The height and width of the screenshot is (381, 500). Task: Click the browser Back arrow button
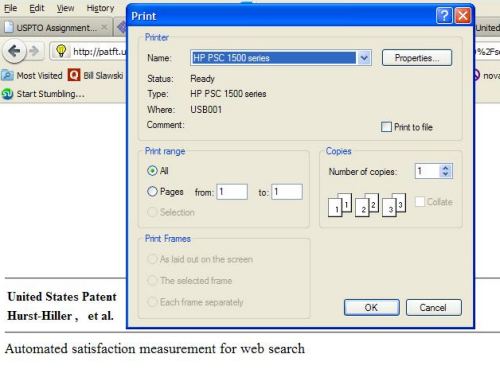[14, 51]
